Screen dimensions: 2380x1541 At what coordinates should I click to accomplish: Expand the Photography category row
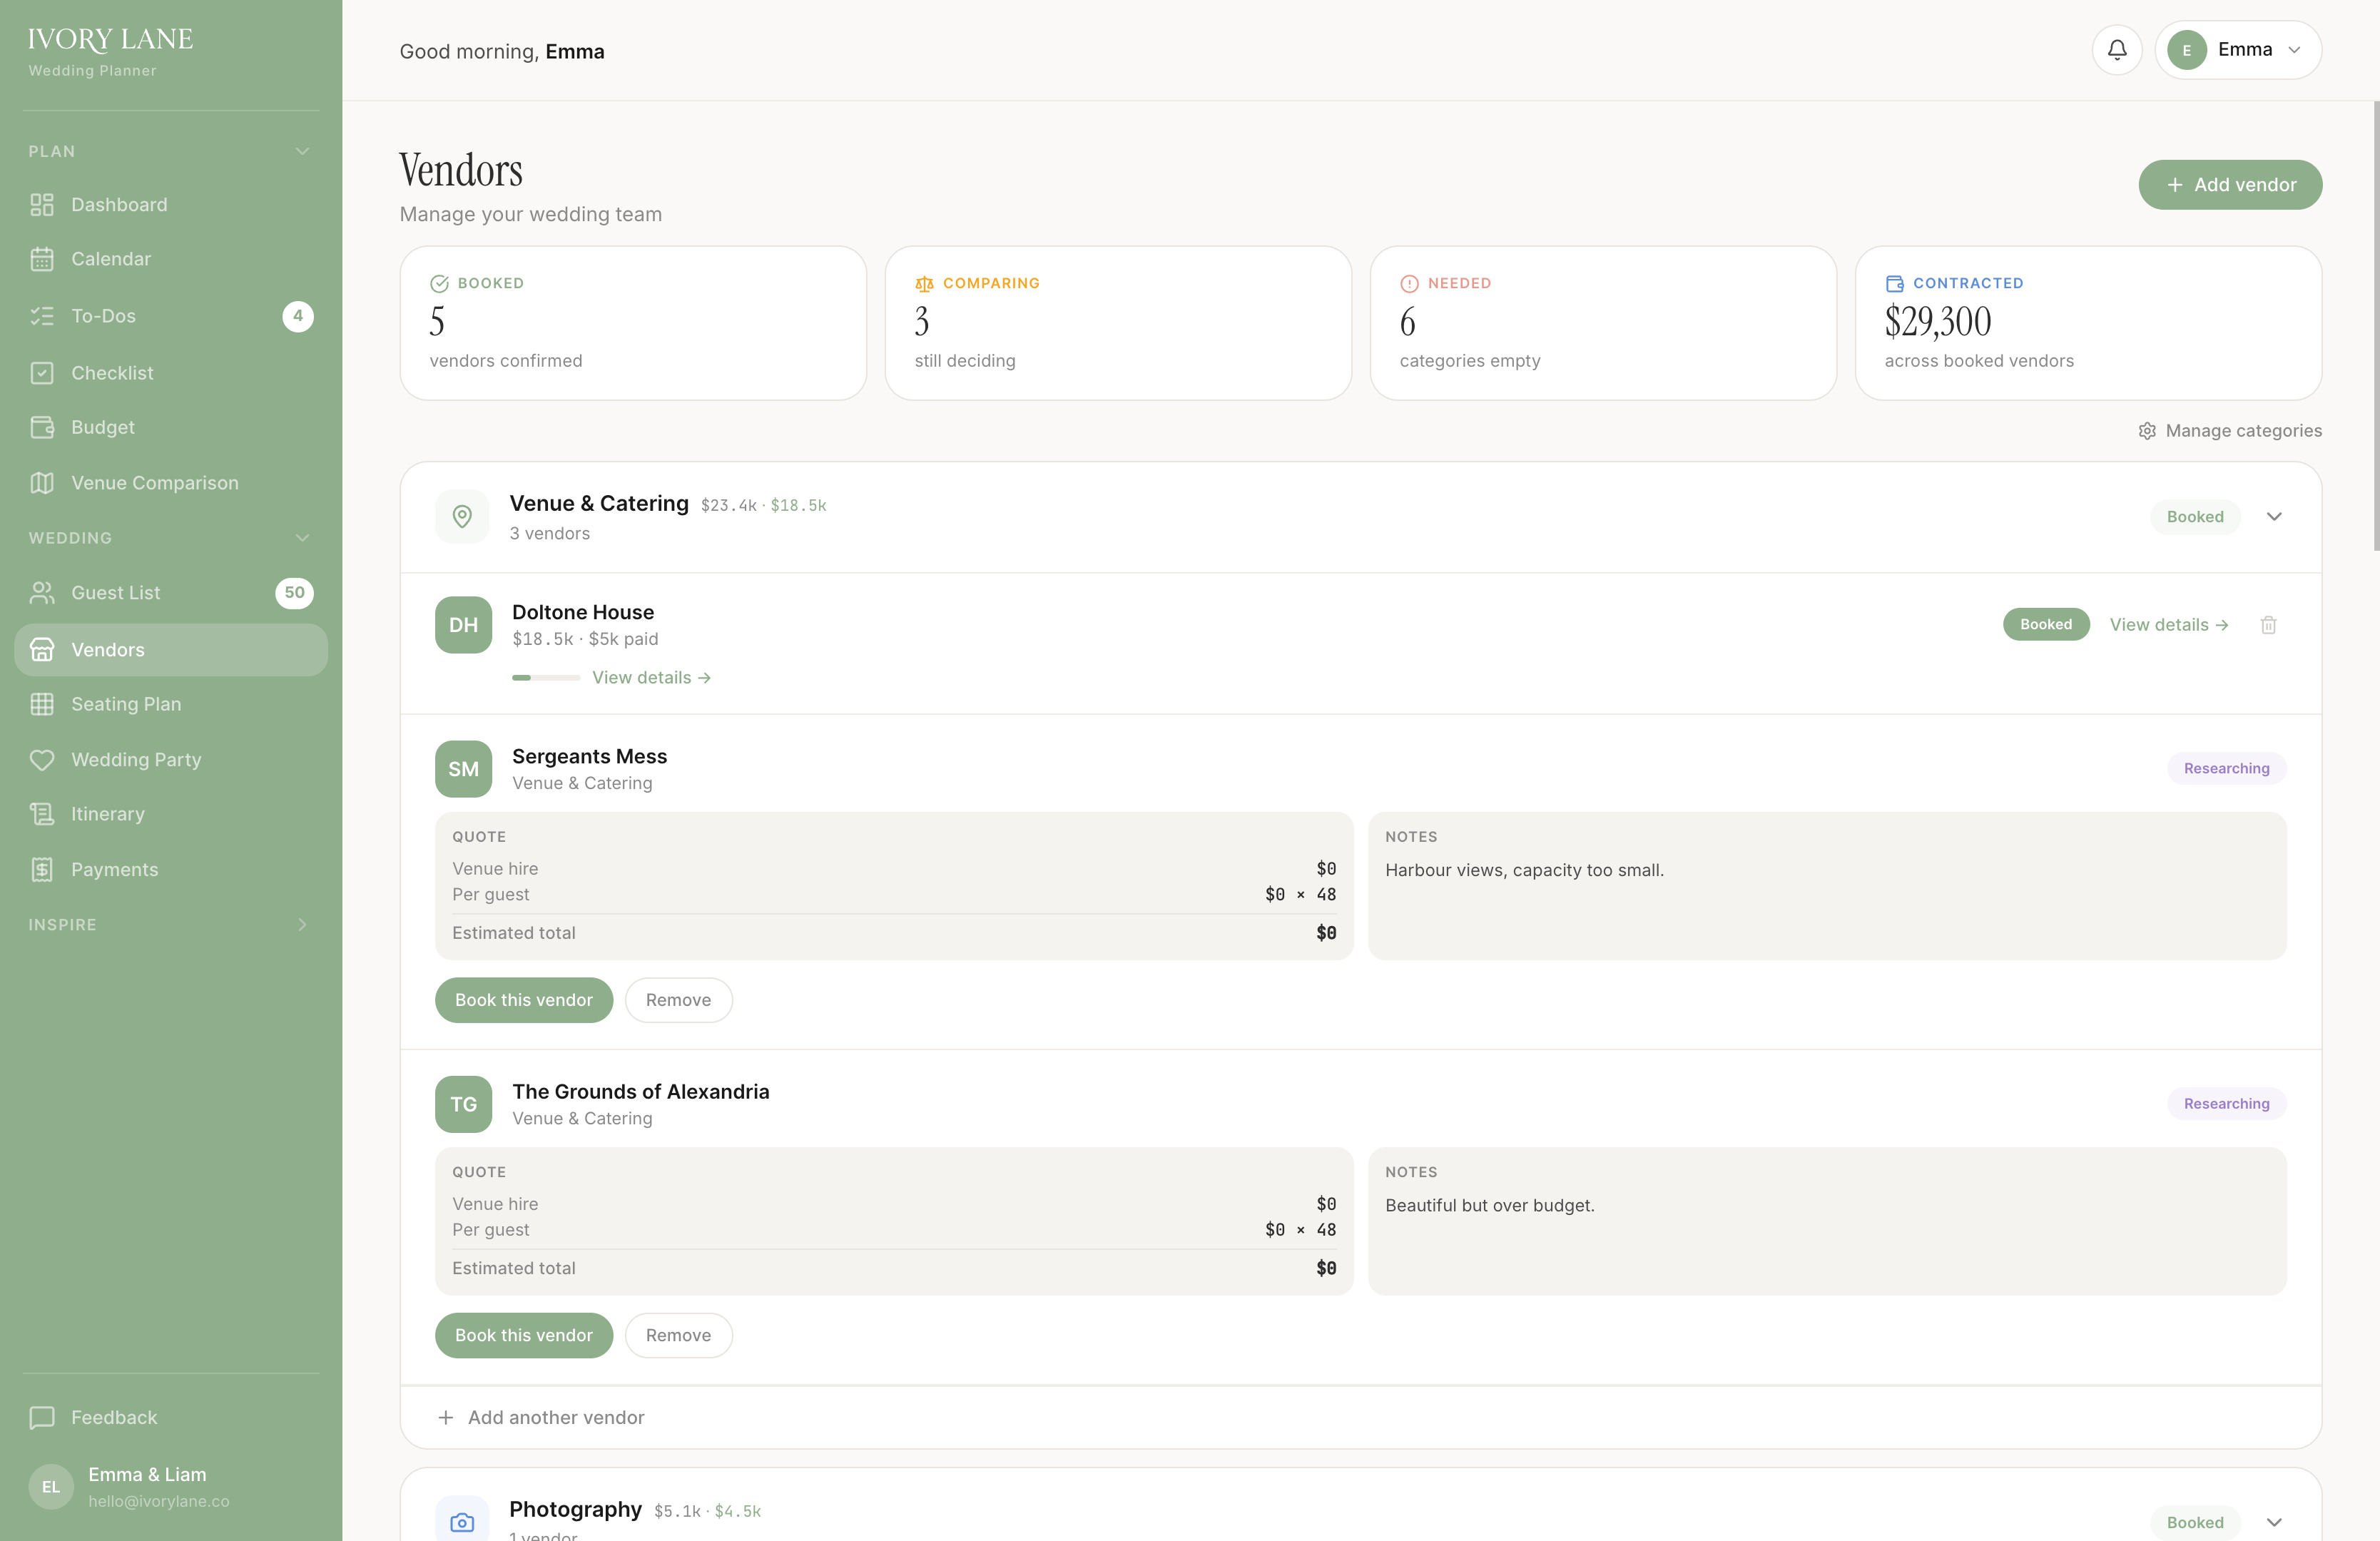pyautogui.click(x=2274, y=1522)
